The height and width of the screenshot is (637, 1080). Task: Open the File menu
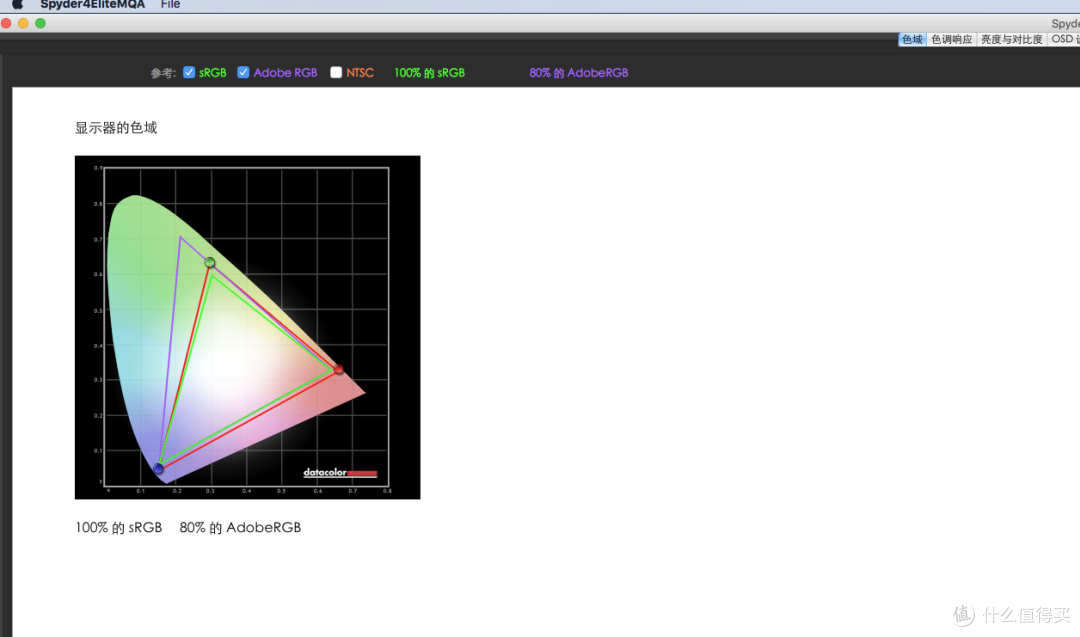[x=170, y=4]
